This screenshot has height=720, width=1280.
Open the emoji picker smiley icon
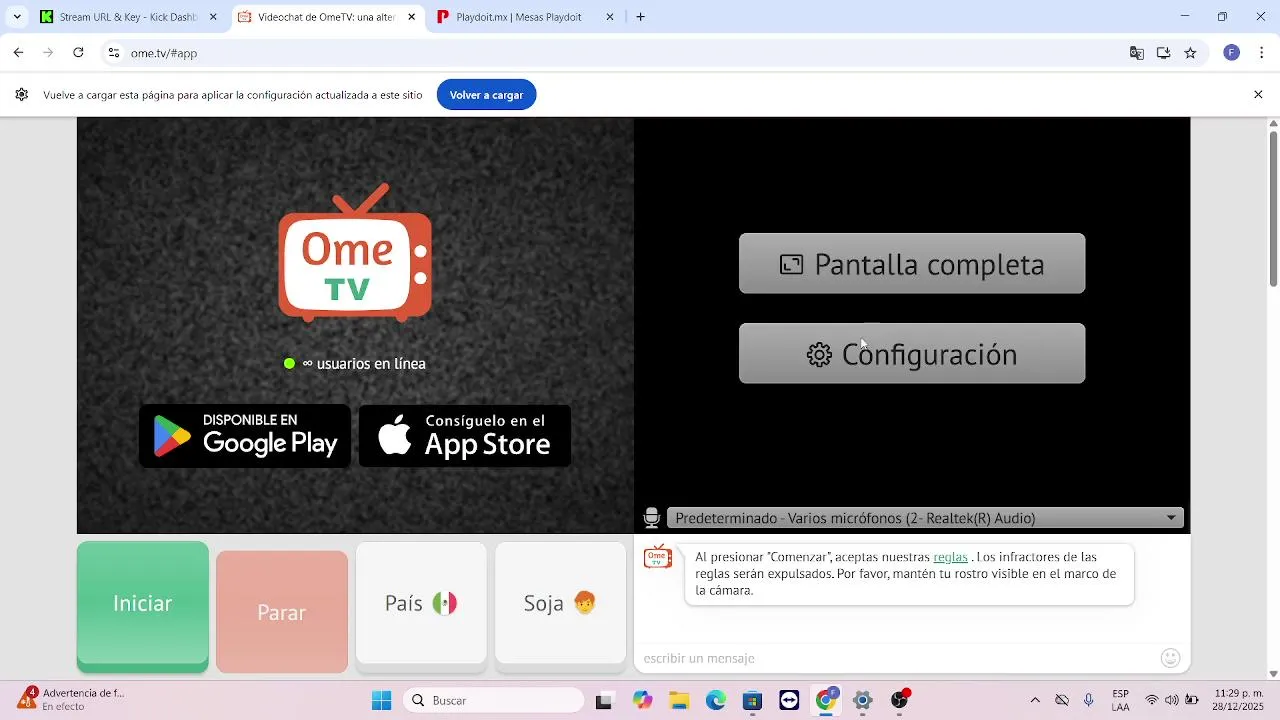tap(1171, 658)
